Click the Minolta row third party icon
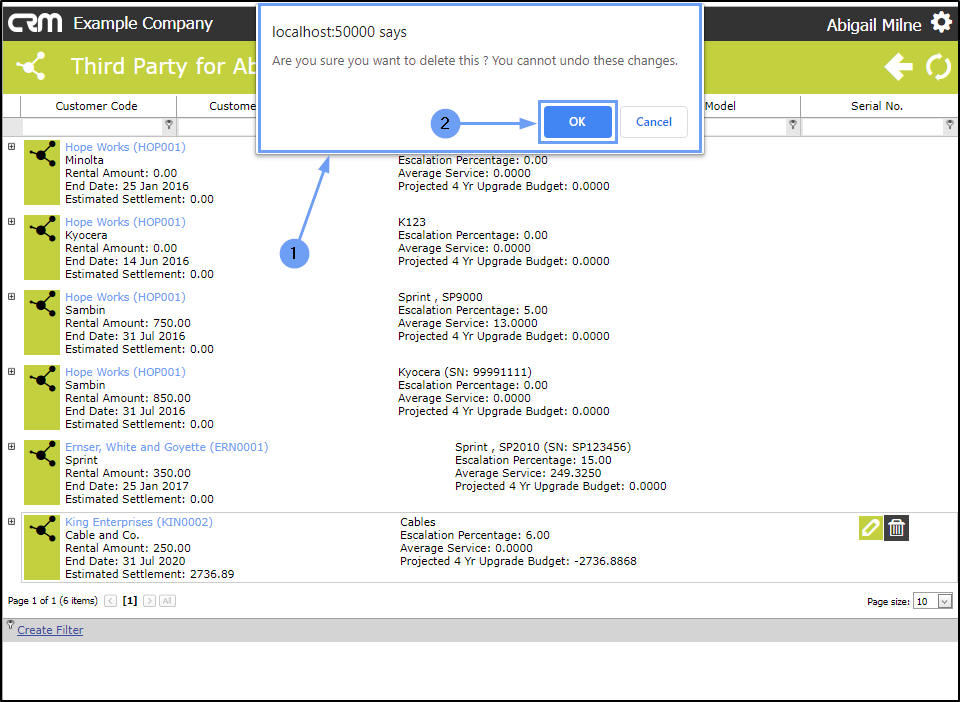This screenshot has height=702, width=960. point(42,173)
